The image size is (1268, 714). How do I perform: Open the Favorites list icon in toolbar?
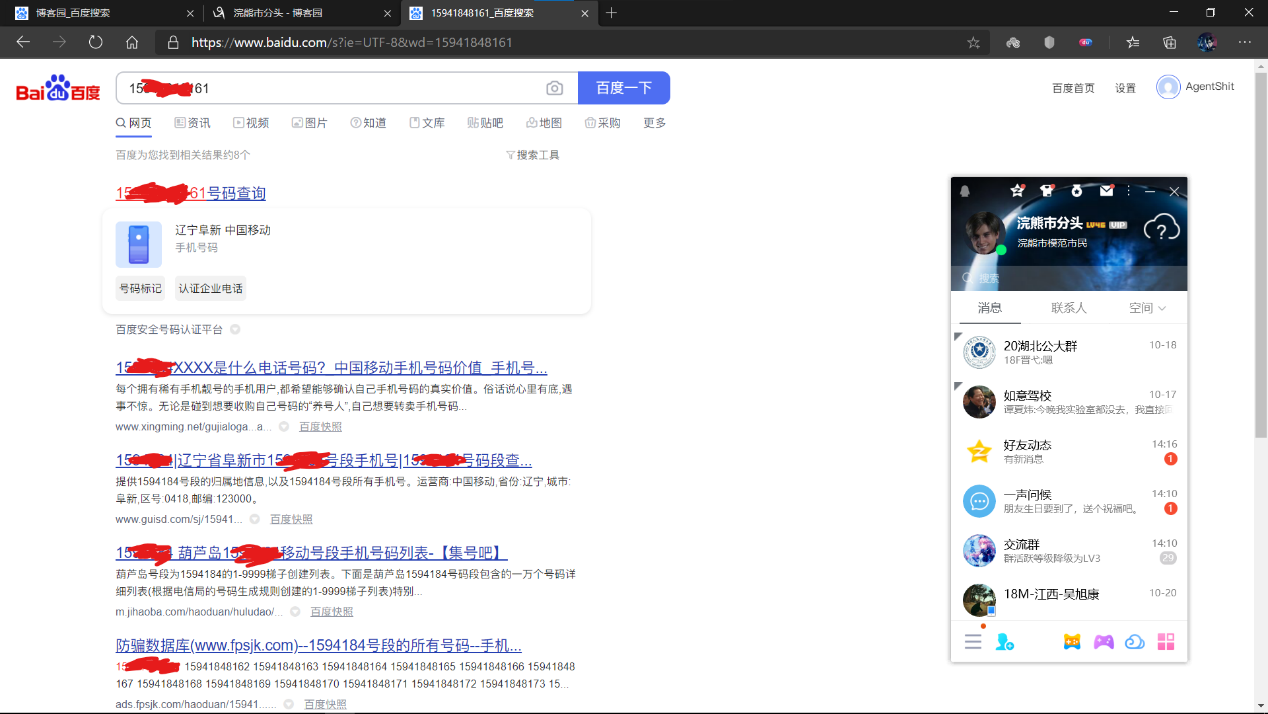[x=1132, y=43]
